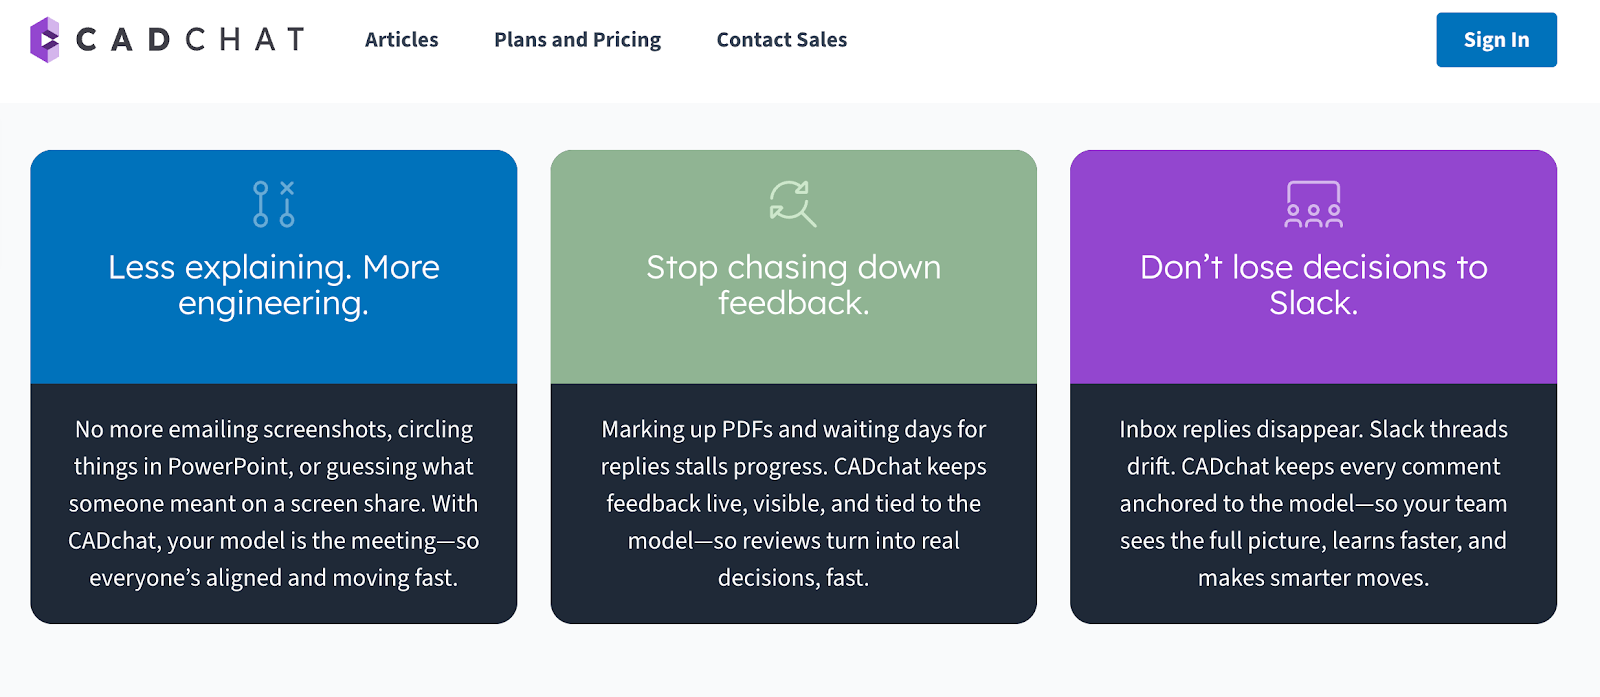
Task: Click the branch compare icon in blue card
Action: [273, 204]
